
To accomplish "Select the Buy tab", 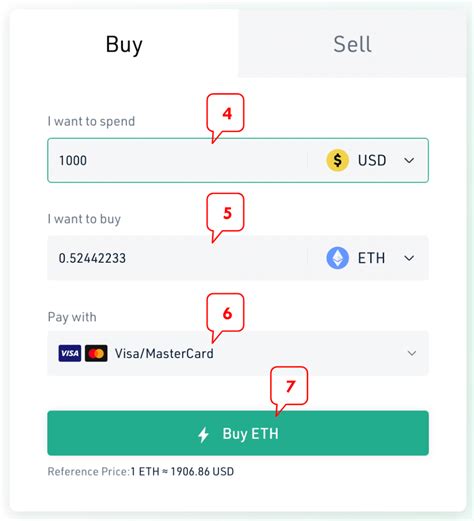I will pyautogui.click(x=124, y=44).
